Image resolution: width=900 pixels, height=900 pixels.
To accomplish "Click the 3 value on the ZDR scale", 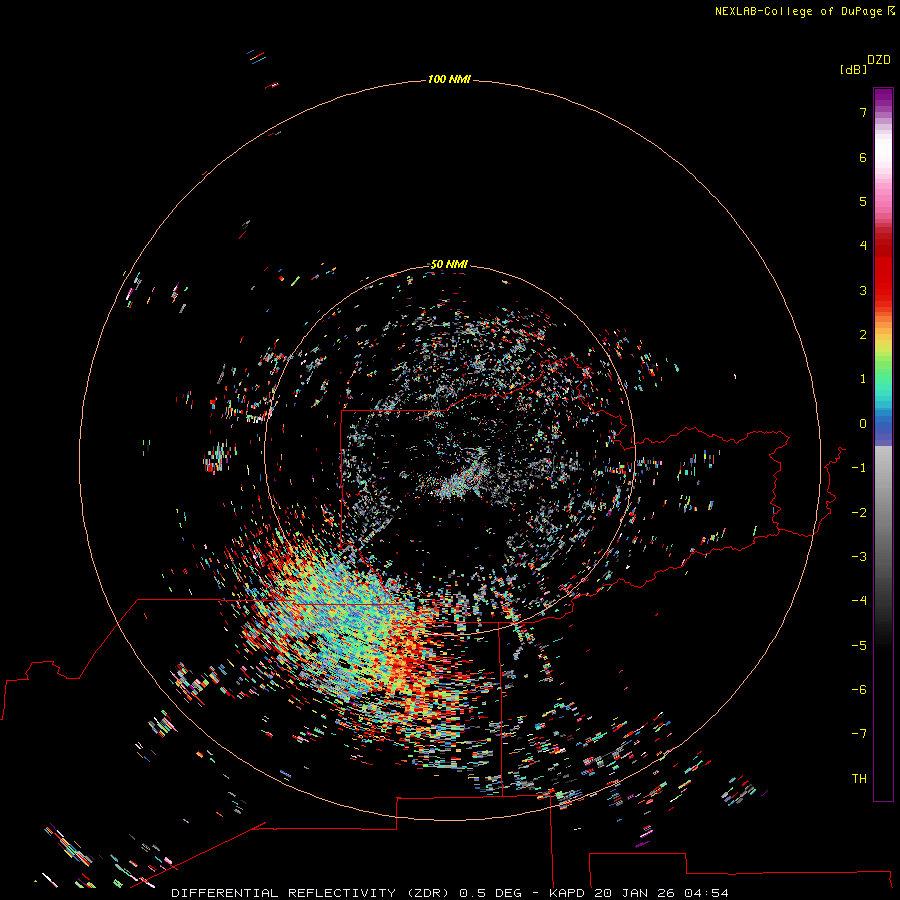I will pos(863,290).
